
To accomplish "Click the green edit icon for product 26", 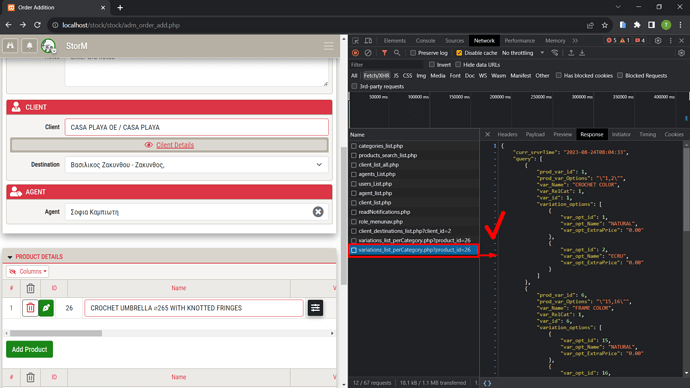I will pyautogui.click(x=46, y=308).
